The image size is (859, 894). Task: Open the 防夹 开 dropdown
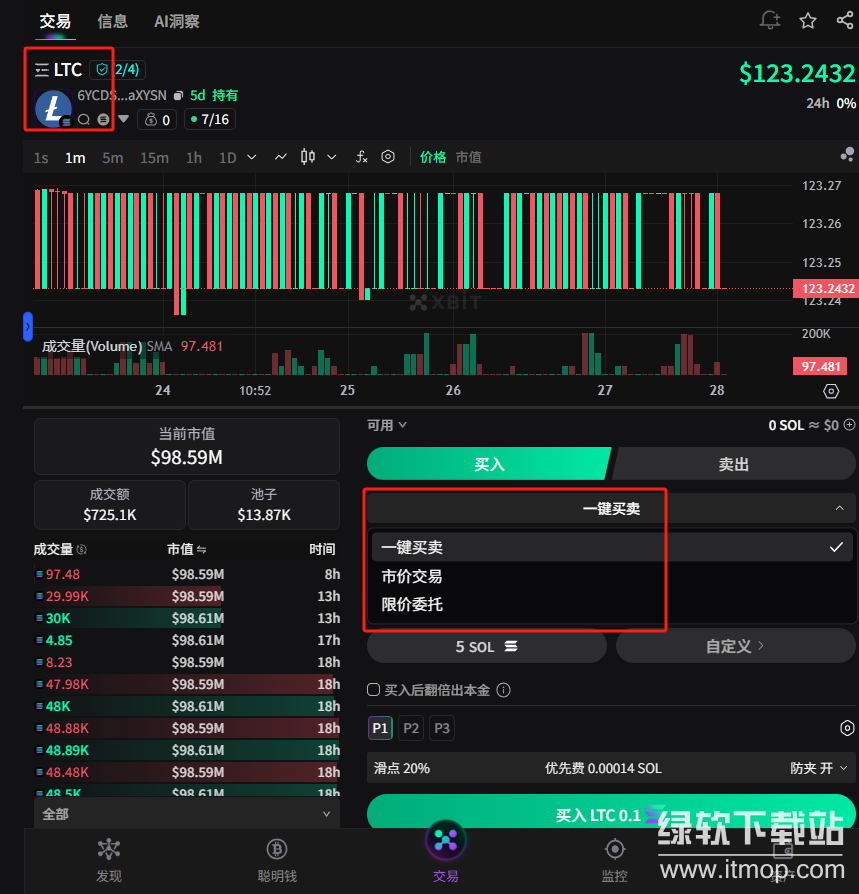tap(819, 768)
